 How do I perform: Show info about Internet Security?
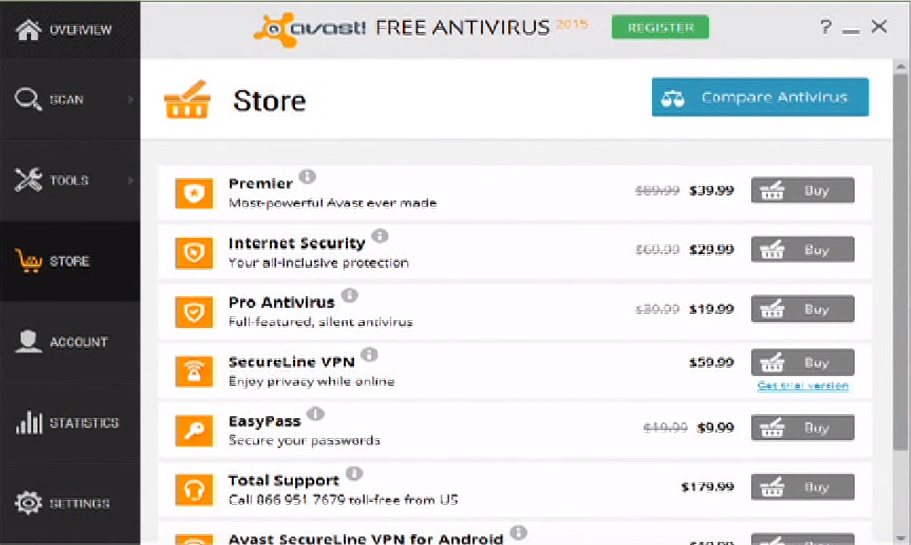point(380,235)
